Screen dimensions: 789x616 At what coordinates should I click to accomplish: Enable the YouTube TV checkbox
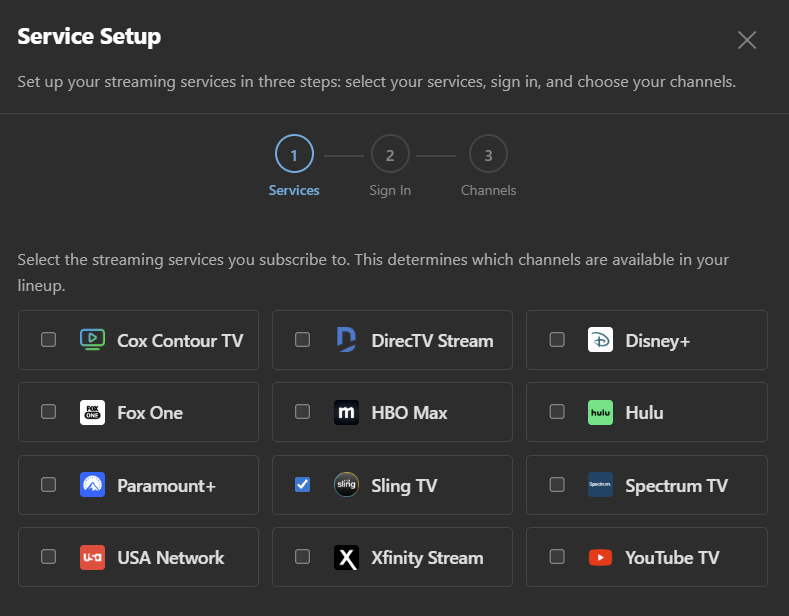coord(557,557)
